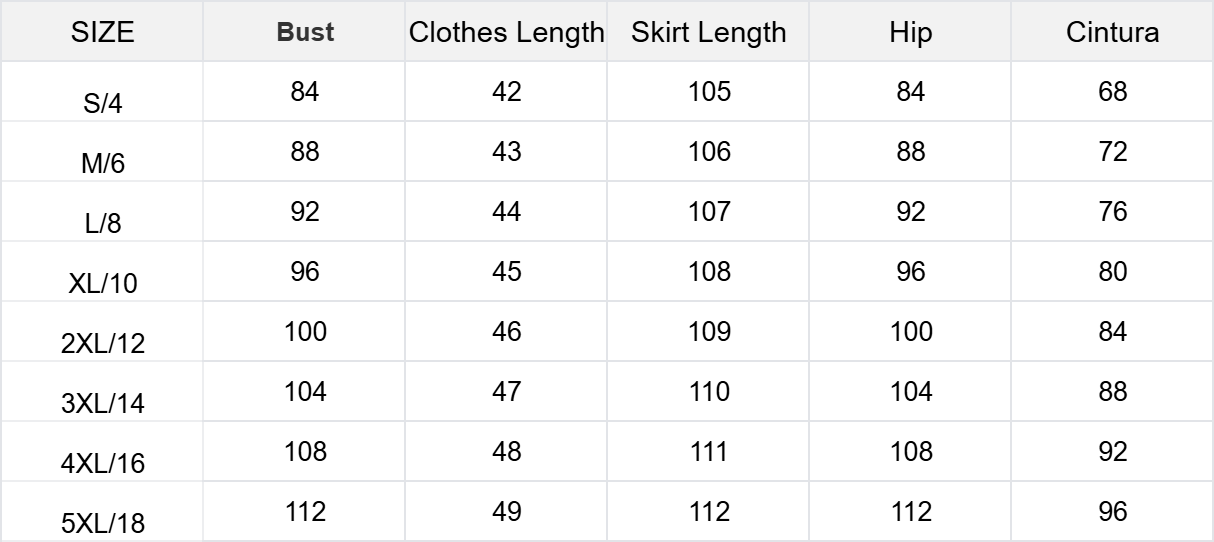Select the S/4 size row label

[x=103, y=104]
